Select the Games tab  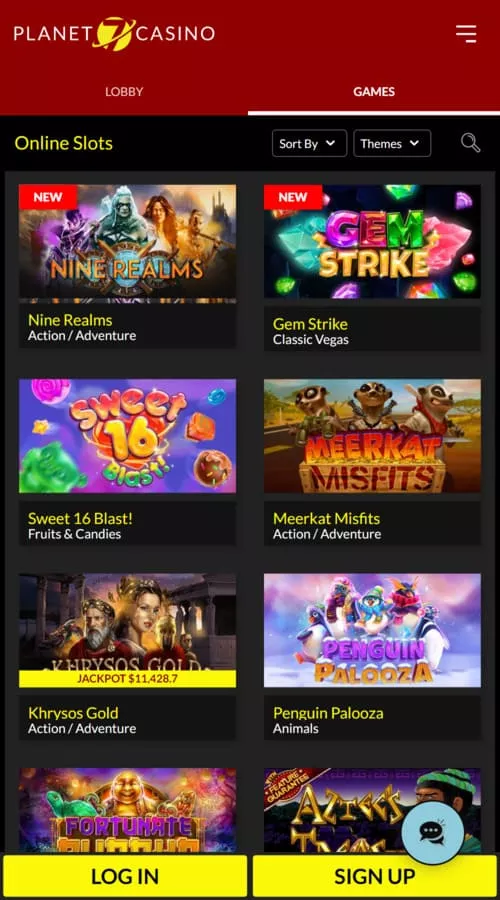[x=374, y=91]
